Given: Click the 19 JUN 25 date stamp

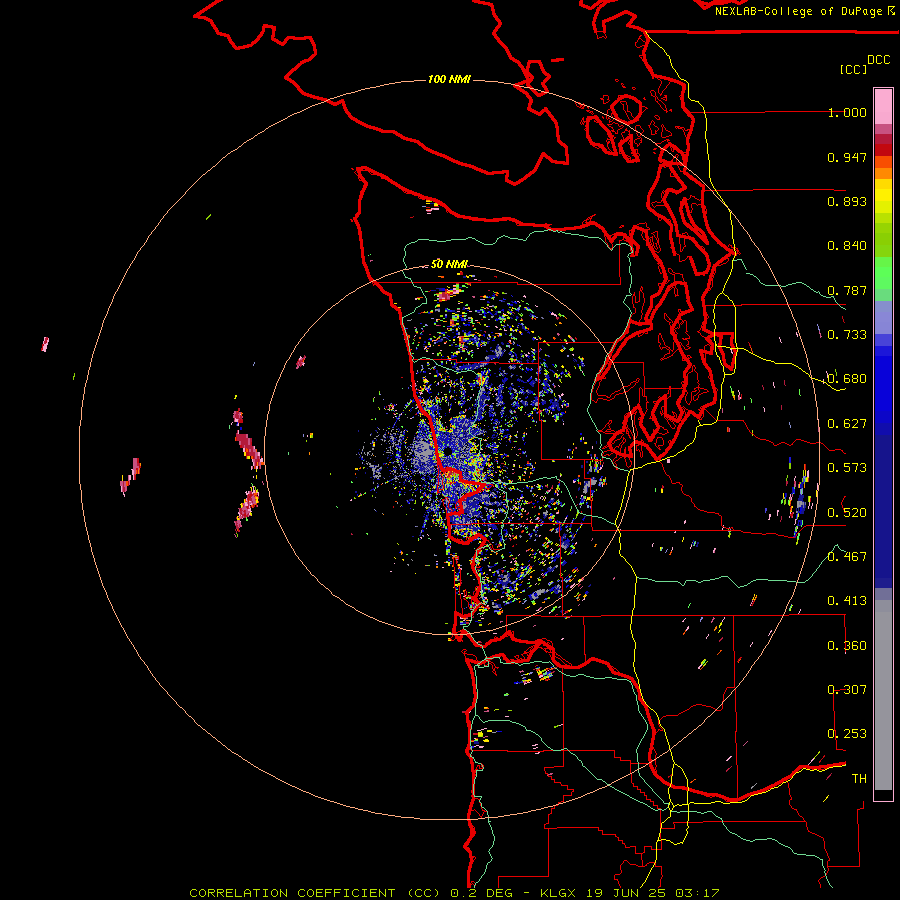Looking at the screenshot, I should coord(626,893).
